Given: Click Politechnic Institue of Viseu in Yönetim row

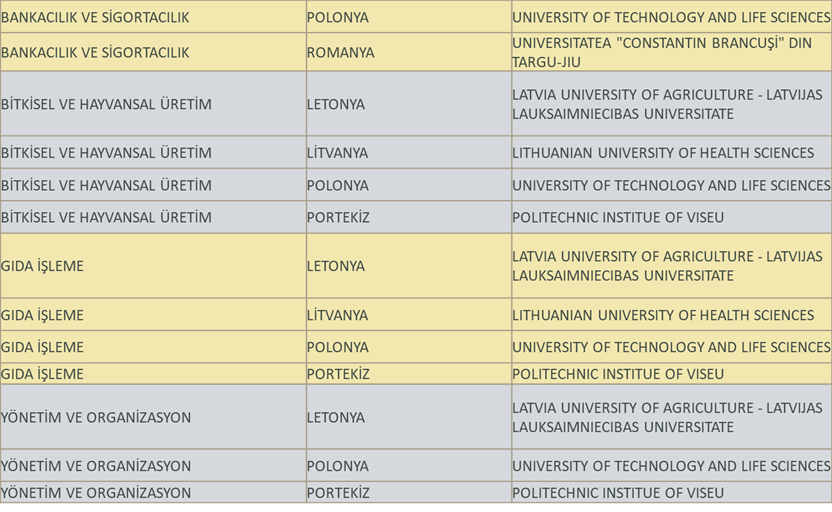Looking at the screenshot, I should [x=618, y=493].
